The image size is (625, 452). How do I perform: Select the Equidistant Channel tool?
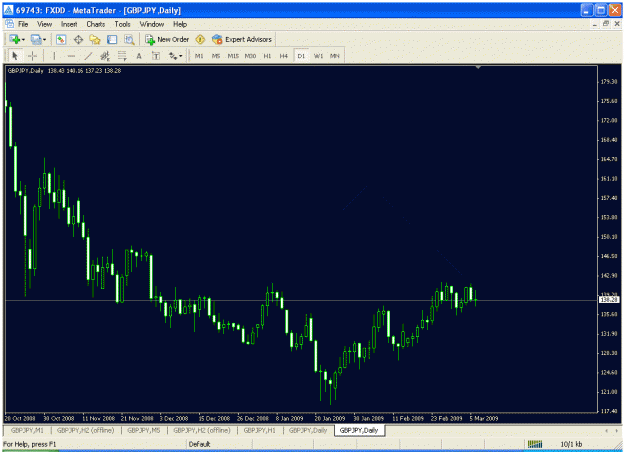coord(105,56)
